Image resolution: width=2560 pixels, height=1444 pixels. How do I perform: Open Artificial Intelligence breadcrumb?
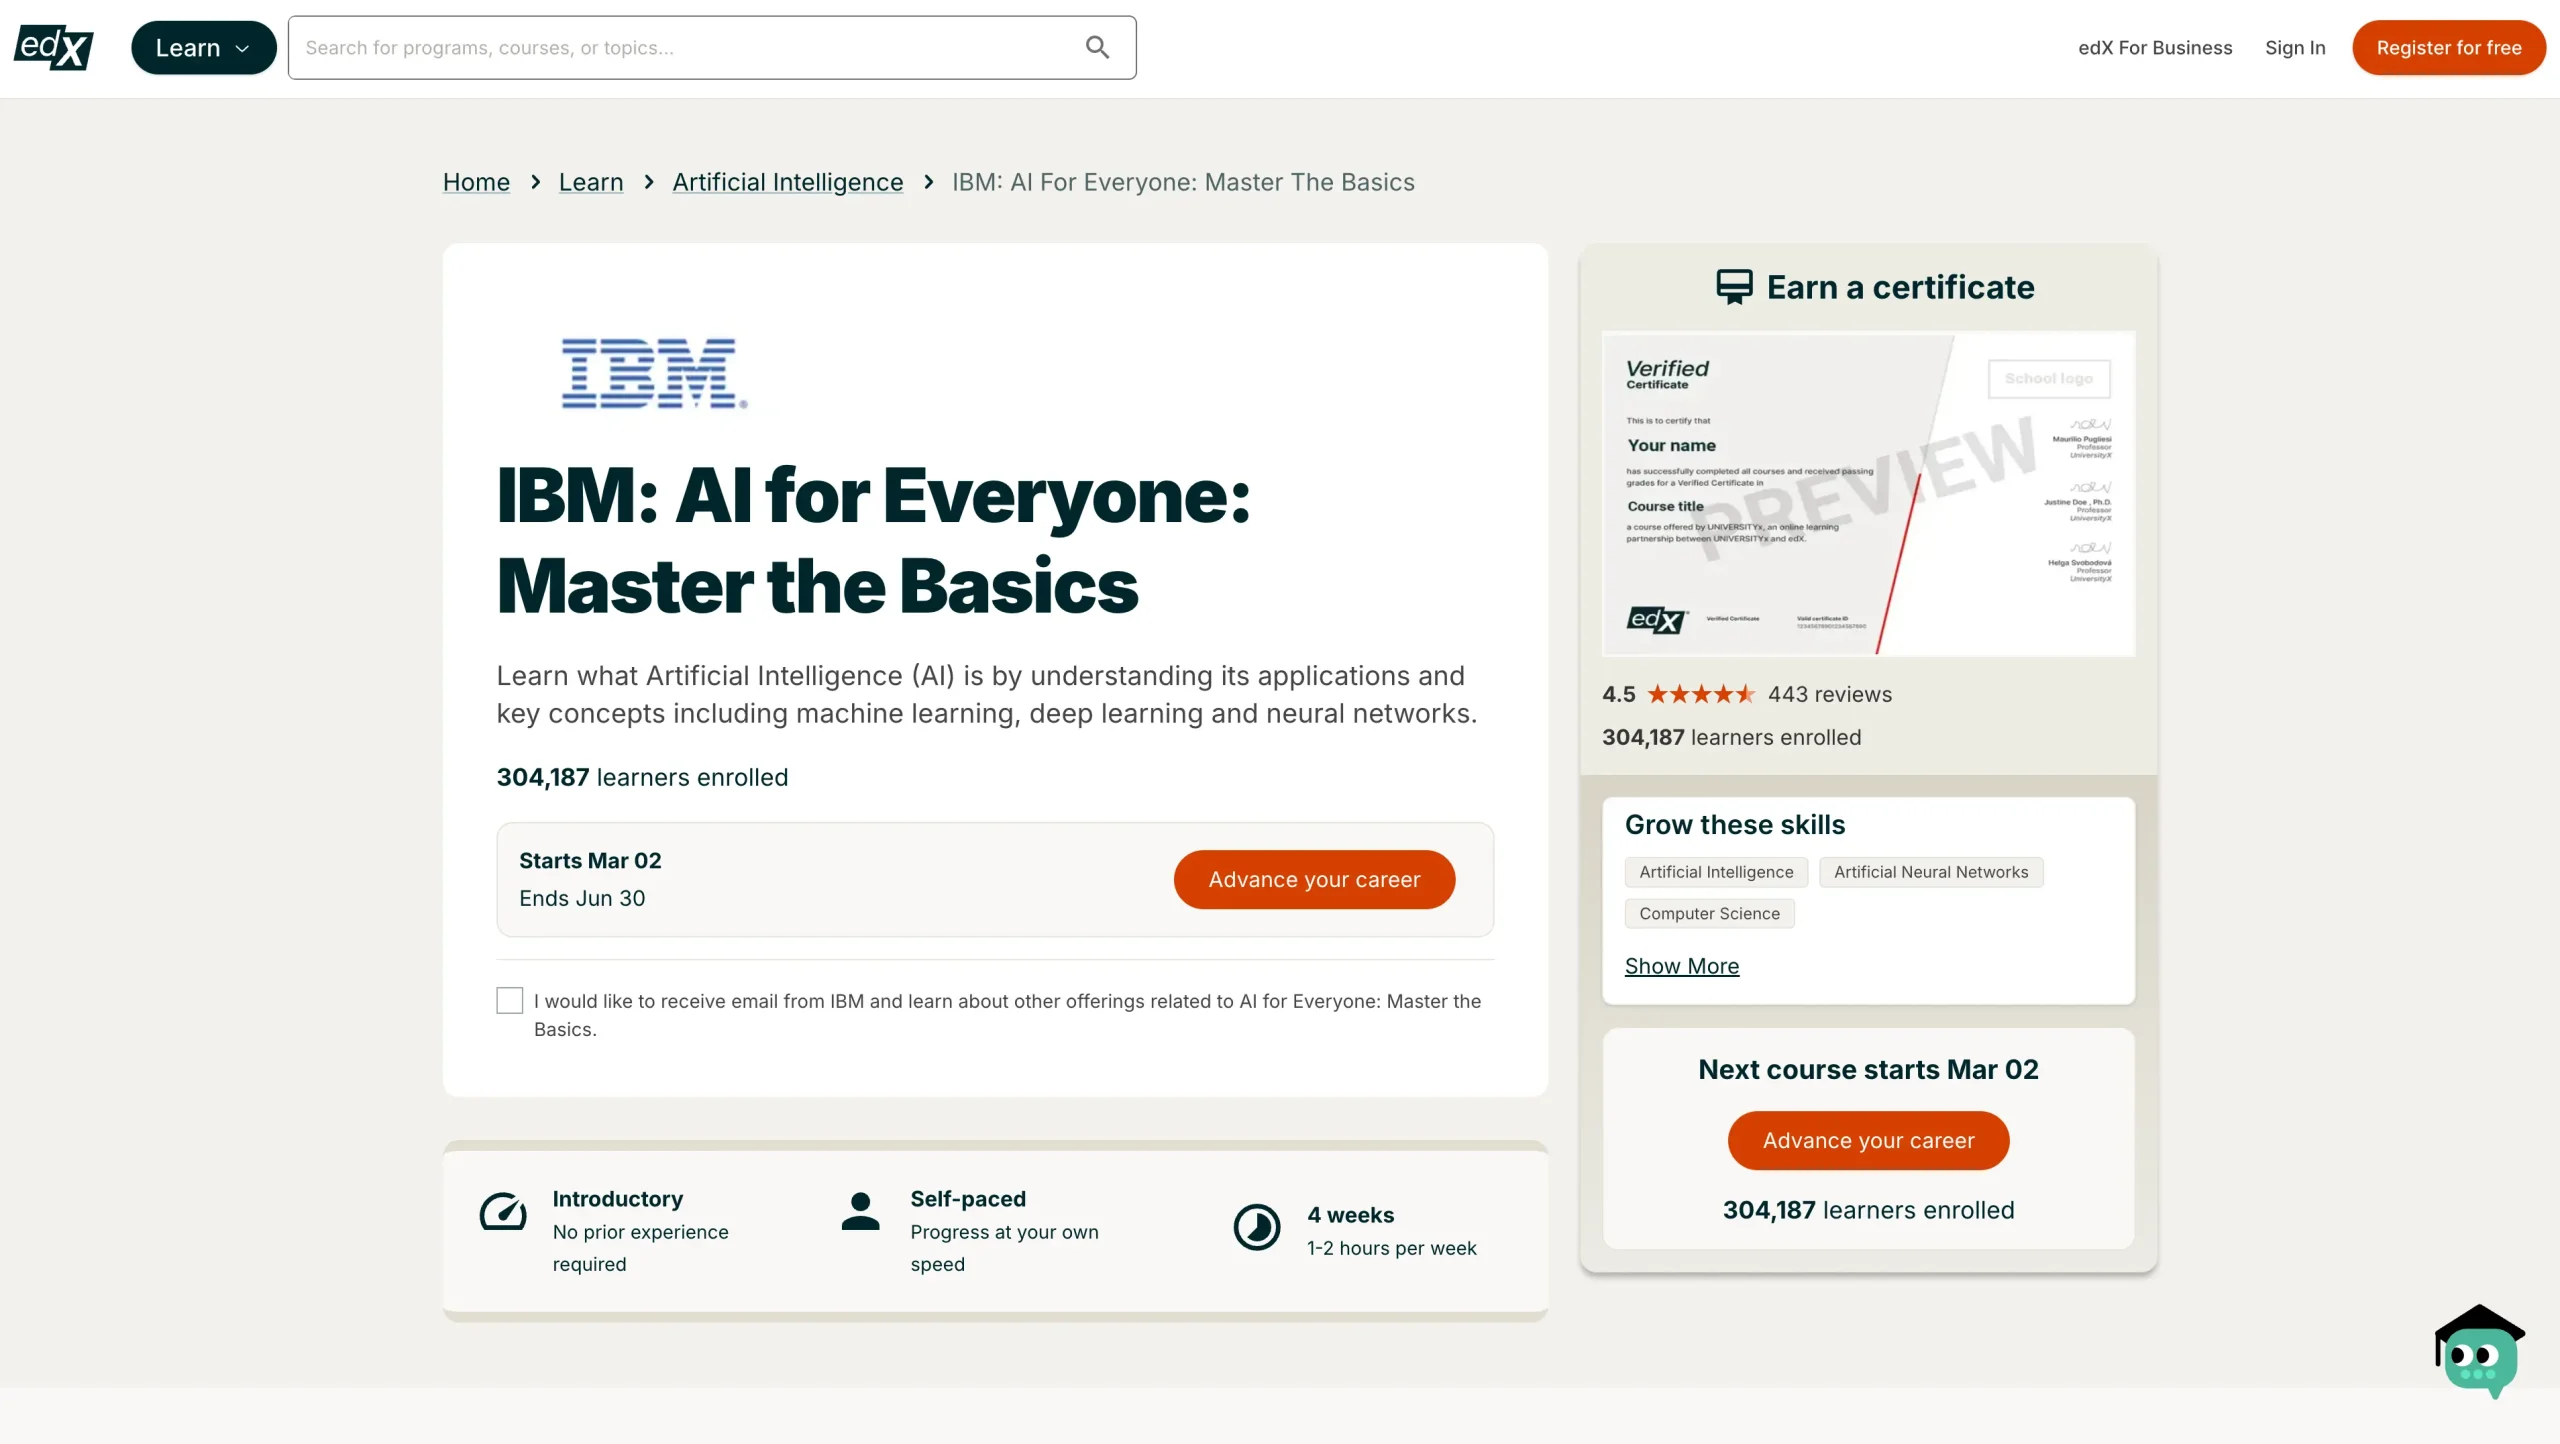coord(787,182)
